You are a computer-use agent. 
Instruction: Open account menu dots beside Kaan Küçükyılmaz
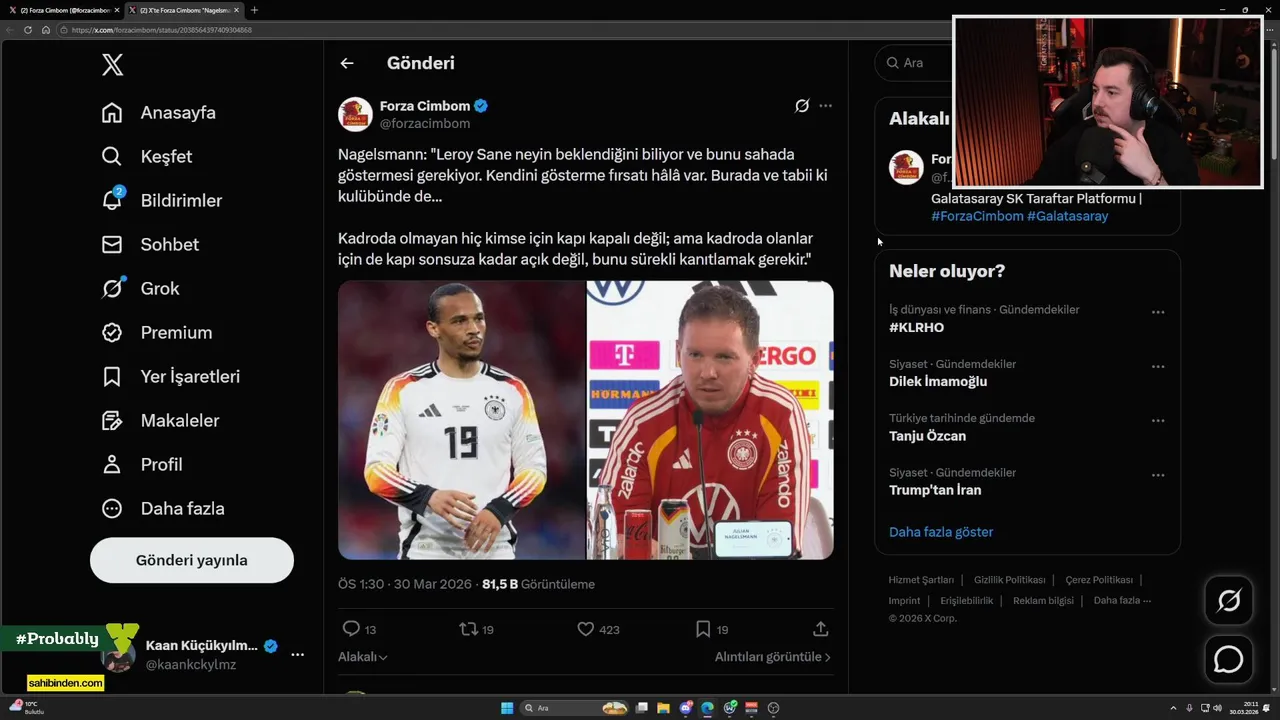click(297, 654)
